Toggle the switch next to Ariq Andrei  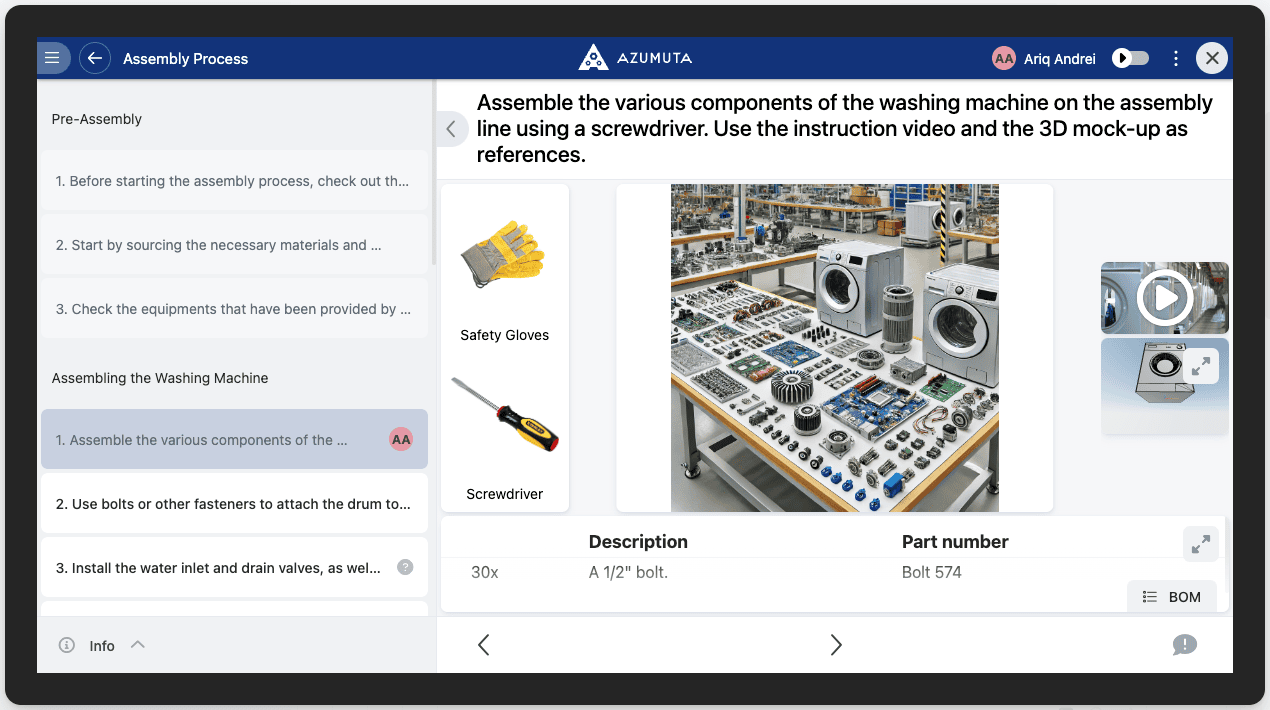[x=1131, y=58]
